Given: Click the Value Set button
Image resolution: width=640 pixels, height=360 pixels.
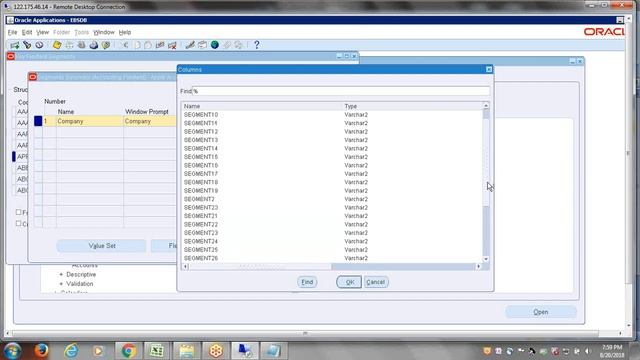Looking at the screenshot, I should pyautogui.click(x=102, y=246).
